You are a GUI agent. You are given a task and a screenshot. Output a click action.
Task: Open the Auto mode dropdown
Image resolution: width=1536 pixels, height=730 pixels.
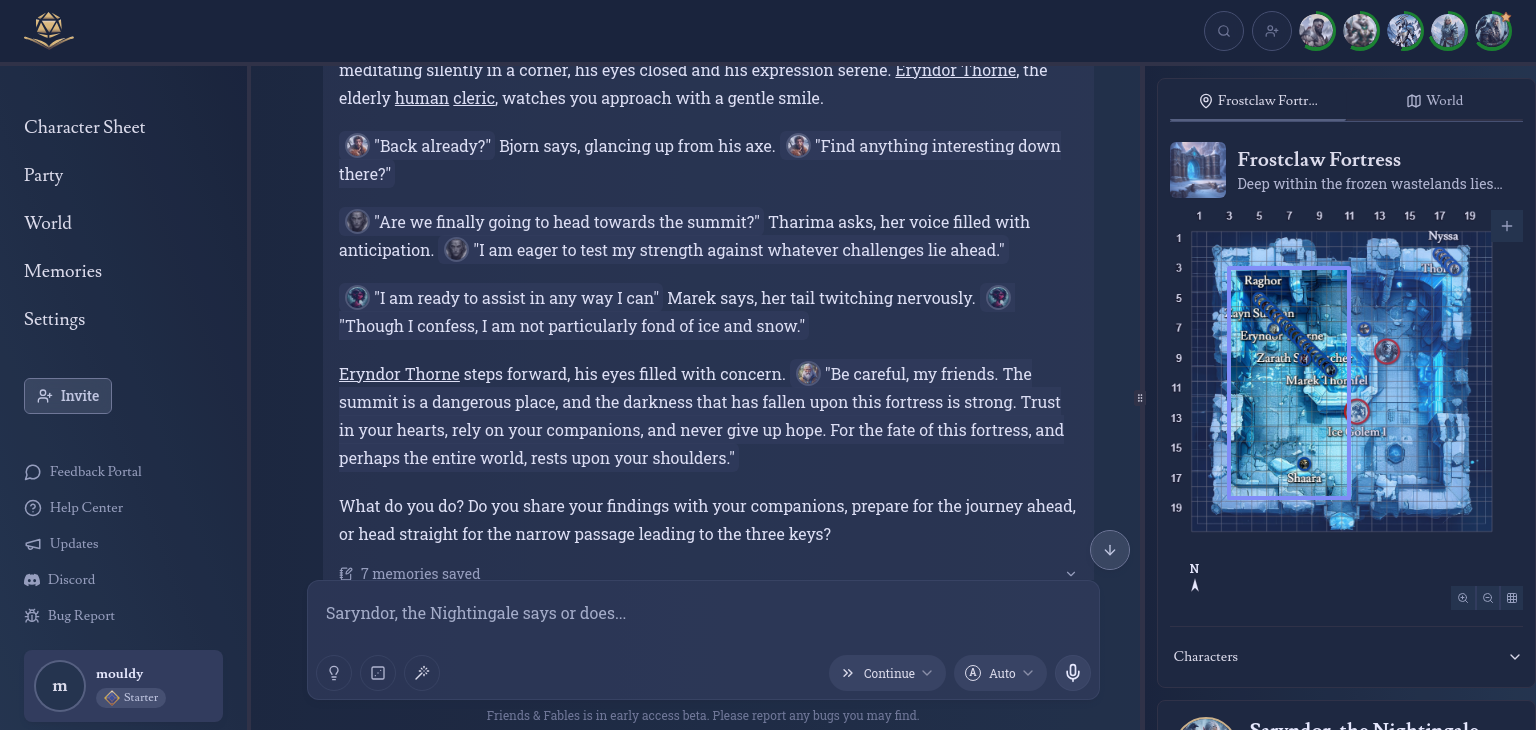click(1000, 673)
